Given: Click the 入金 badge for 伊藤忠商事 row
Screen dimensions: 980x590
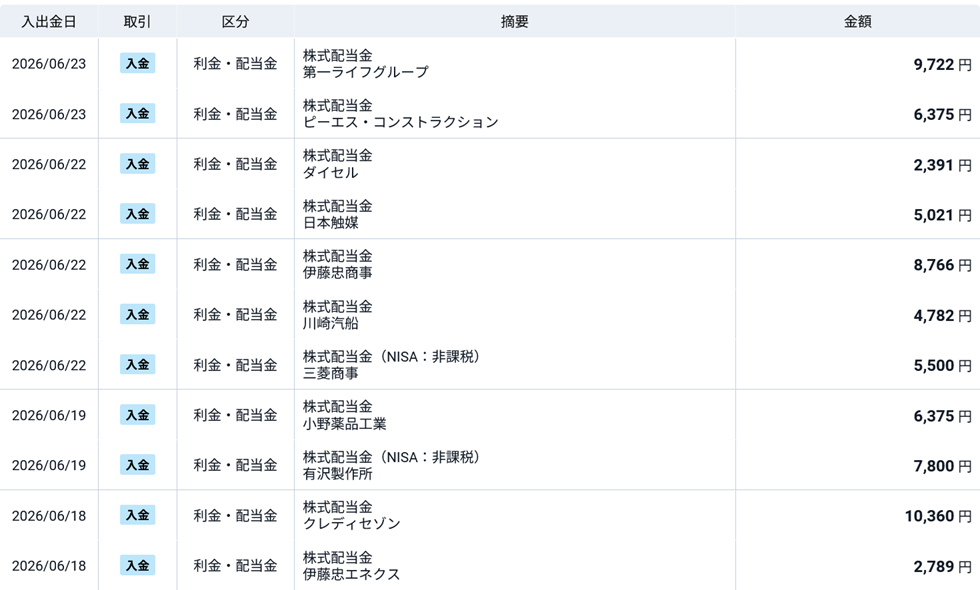Looking at the screenshot, I should (138, 264).
